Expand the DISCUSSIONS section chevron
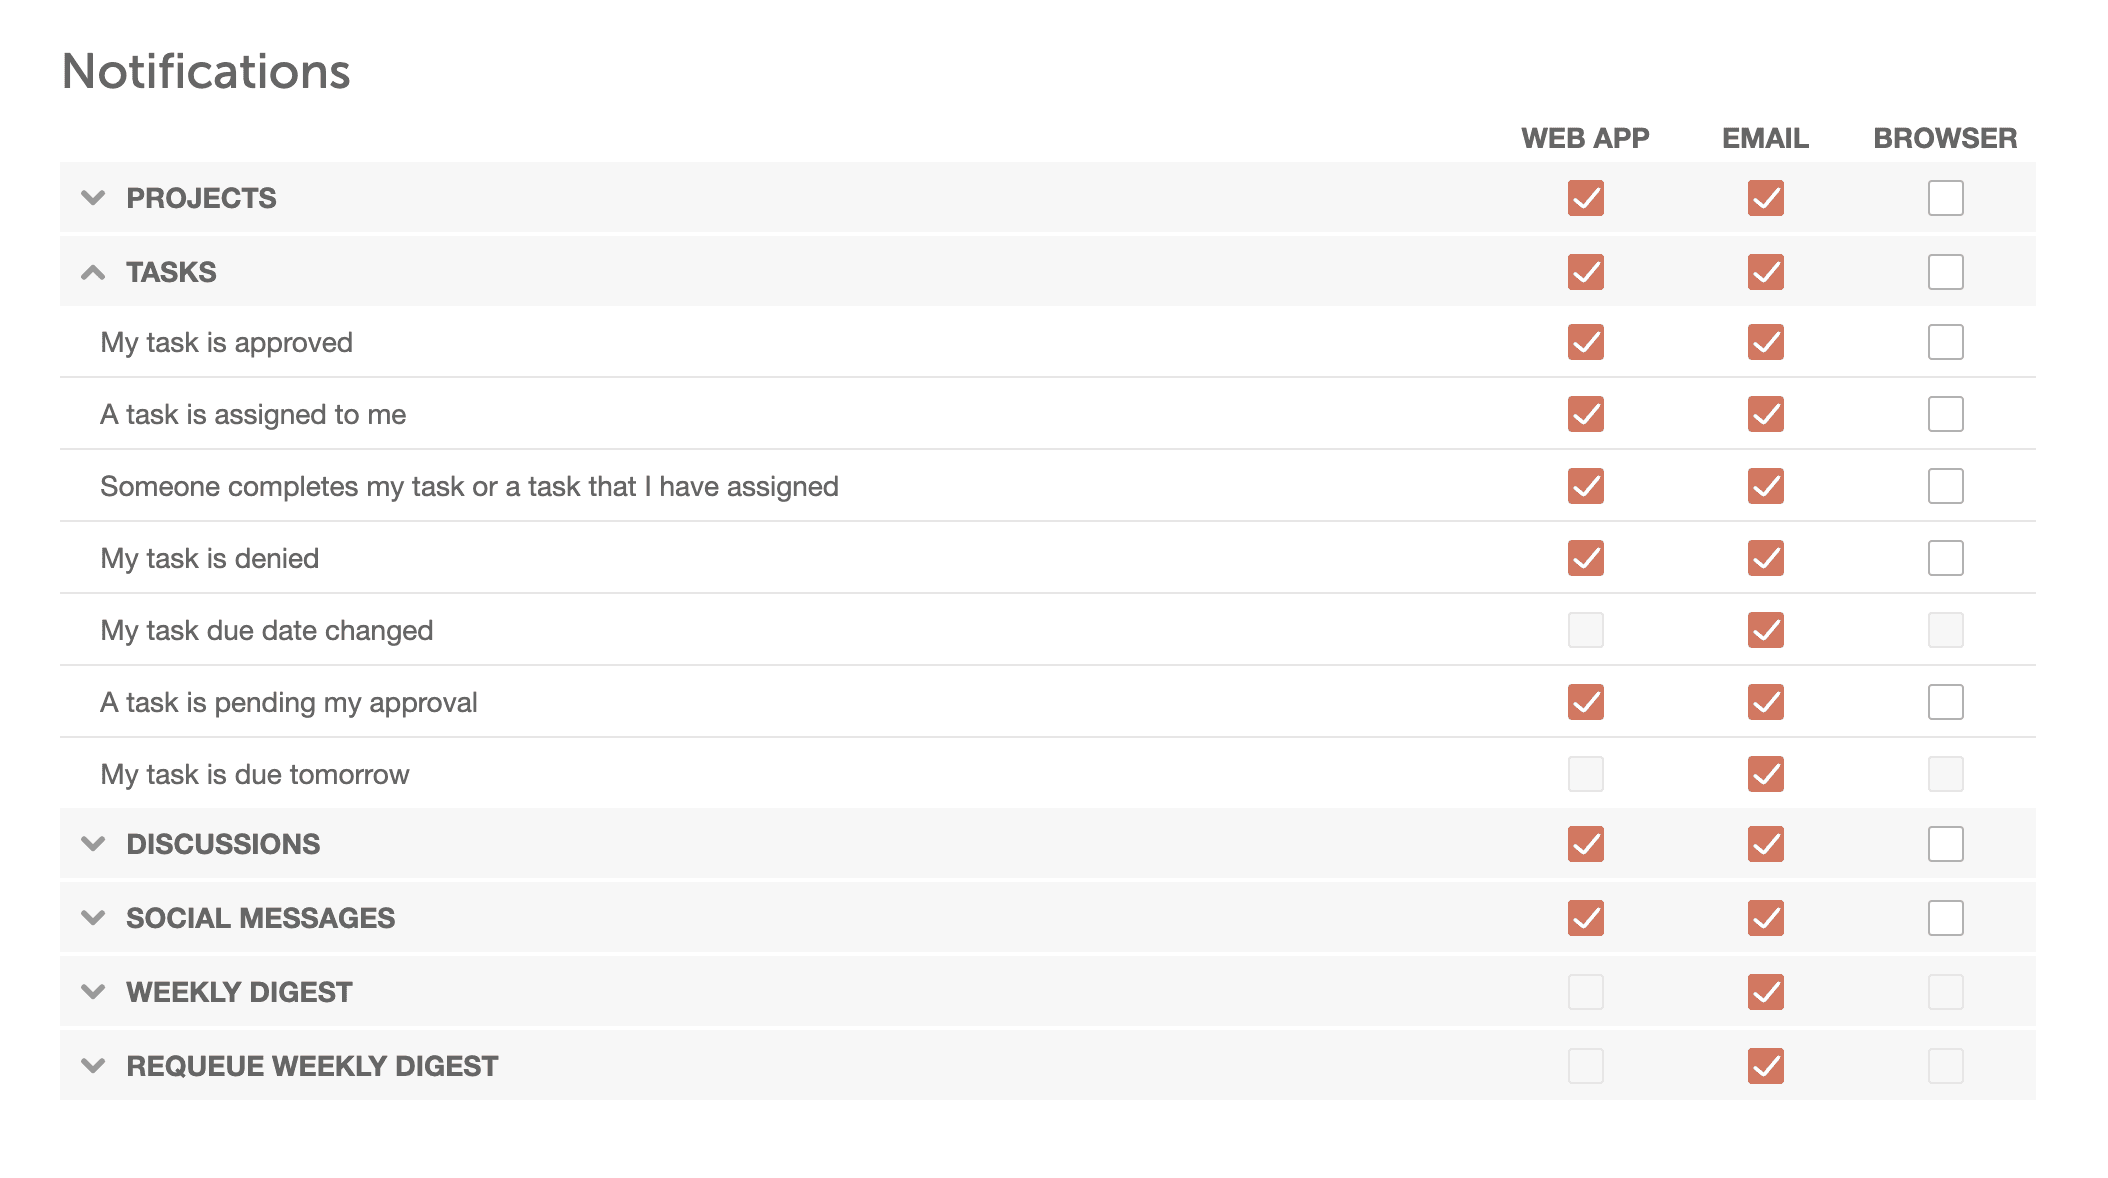The image size is (2108, 1178). pos(93,844)
